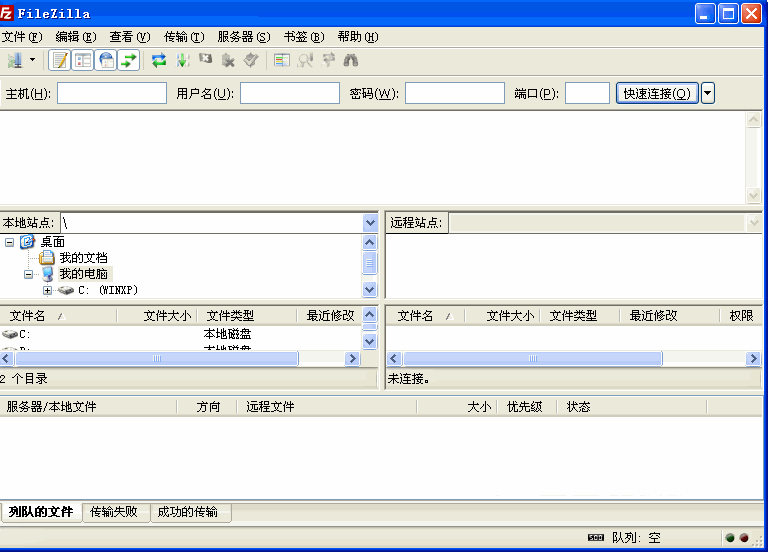Viewport: 769px width, 553px height.
Task: Click the 本地站点 path input field
Action: pyautogui.click(x=212, y=223)
